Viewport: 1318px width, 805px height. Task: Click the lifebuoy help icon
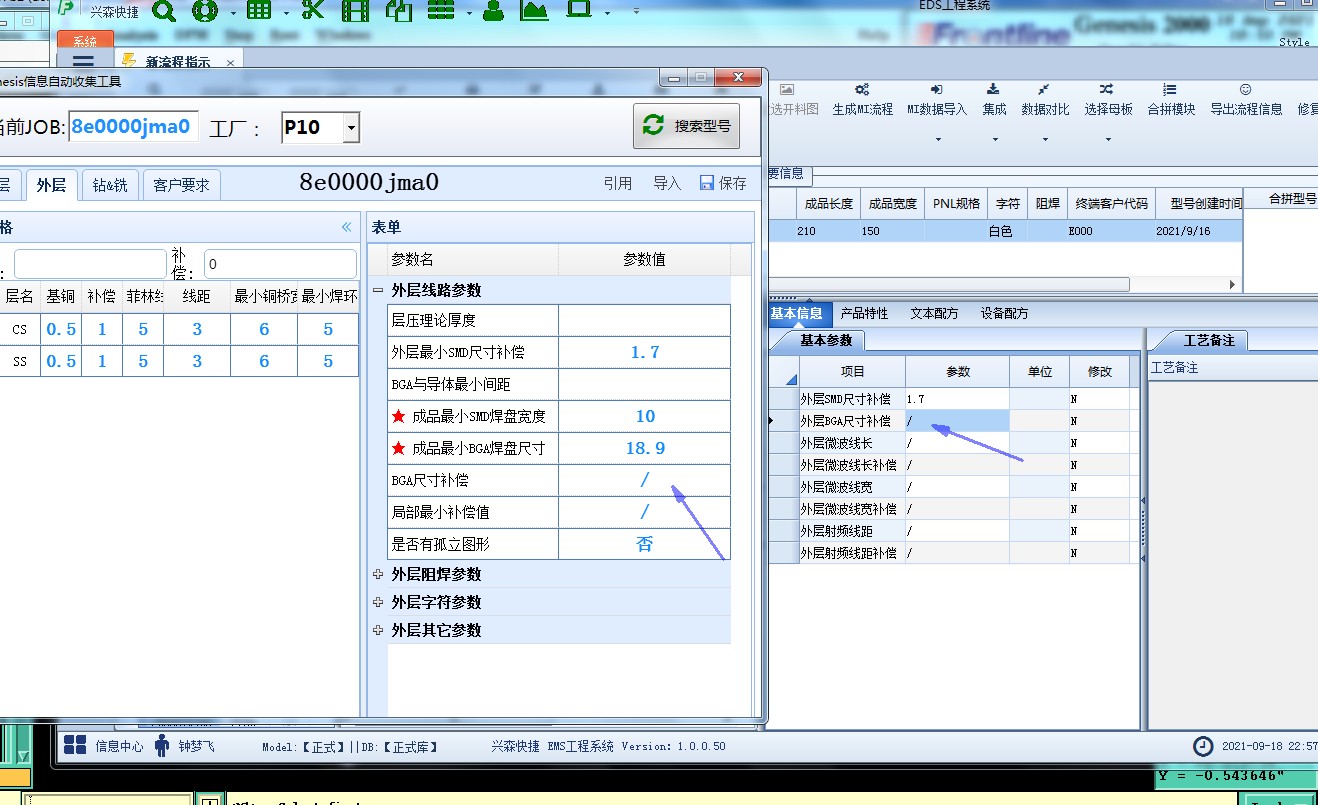pos(205,11)
